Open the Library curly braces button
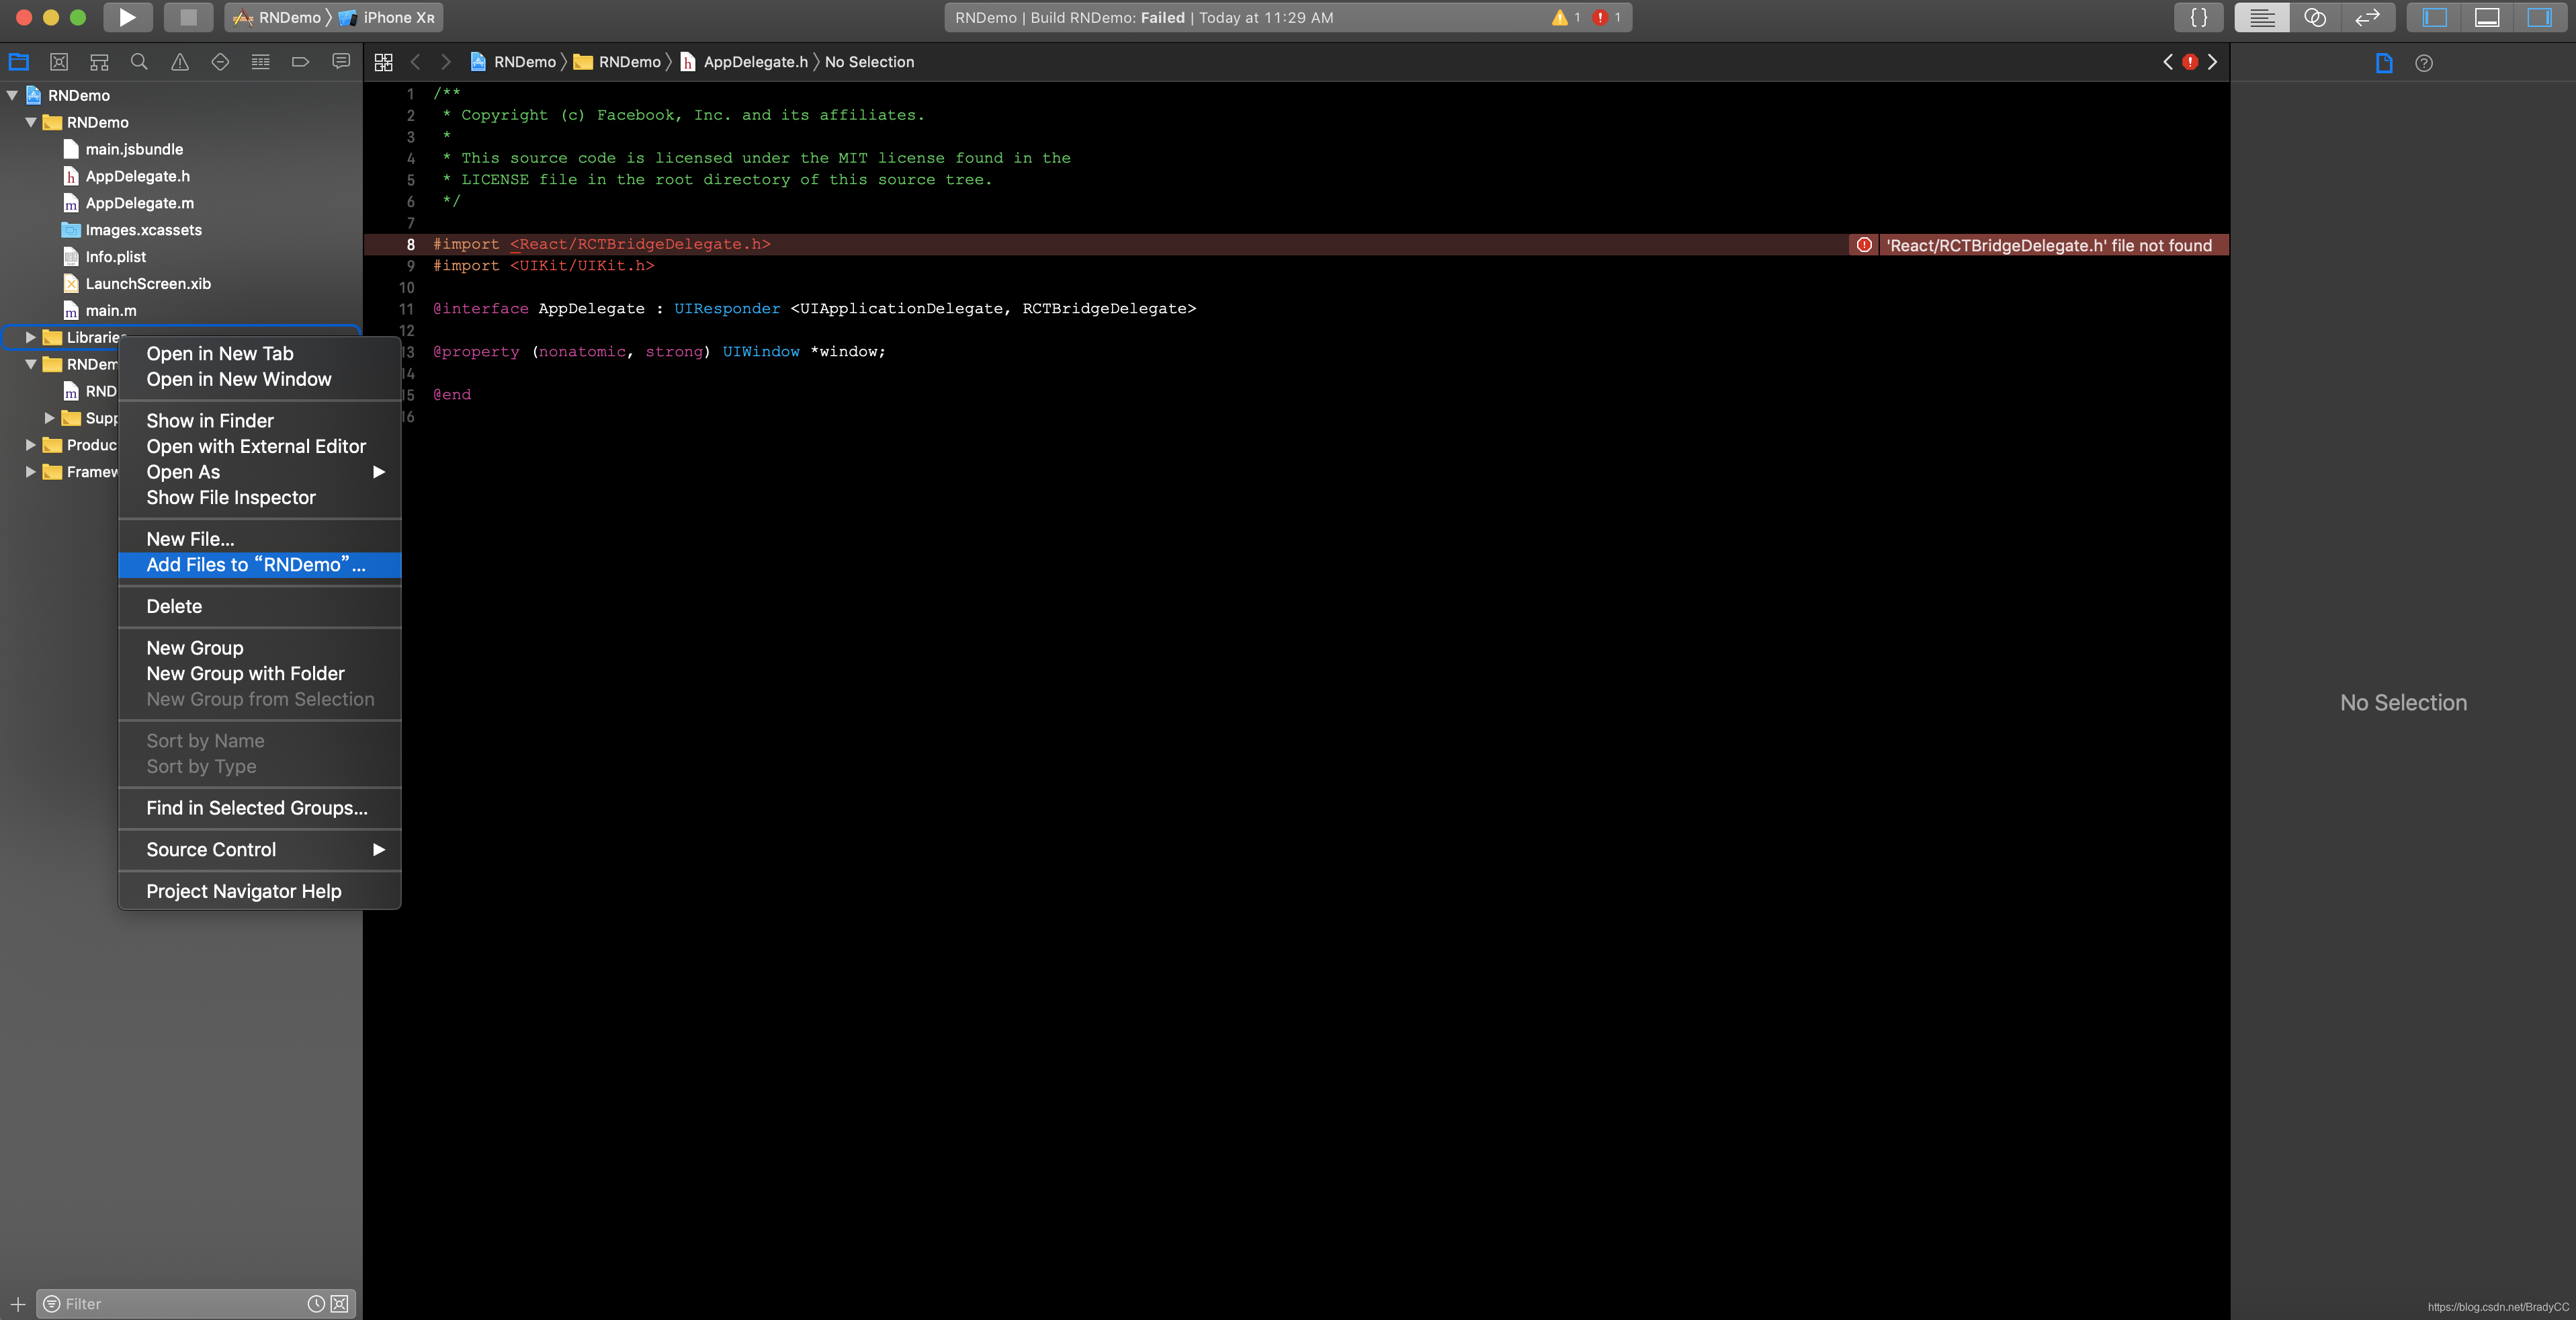Screen dimensions: 2576x1320 [2198, 17]
